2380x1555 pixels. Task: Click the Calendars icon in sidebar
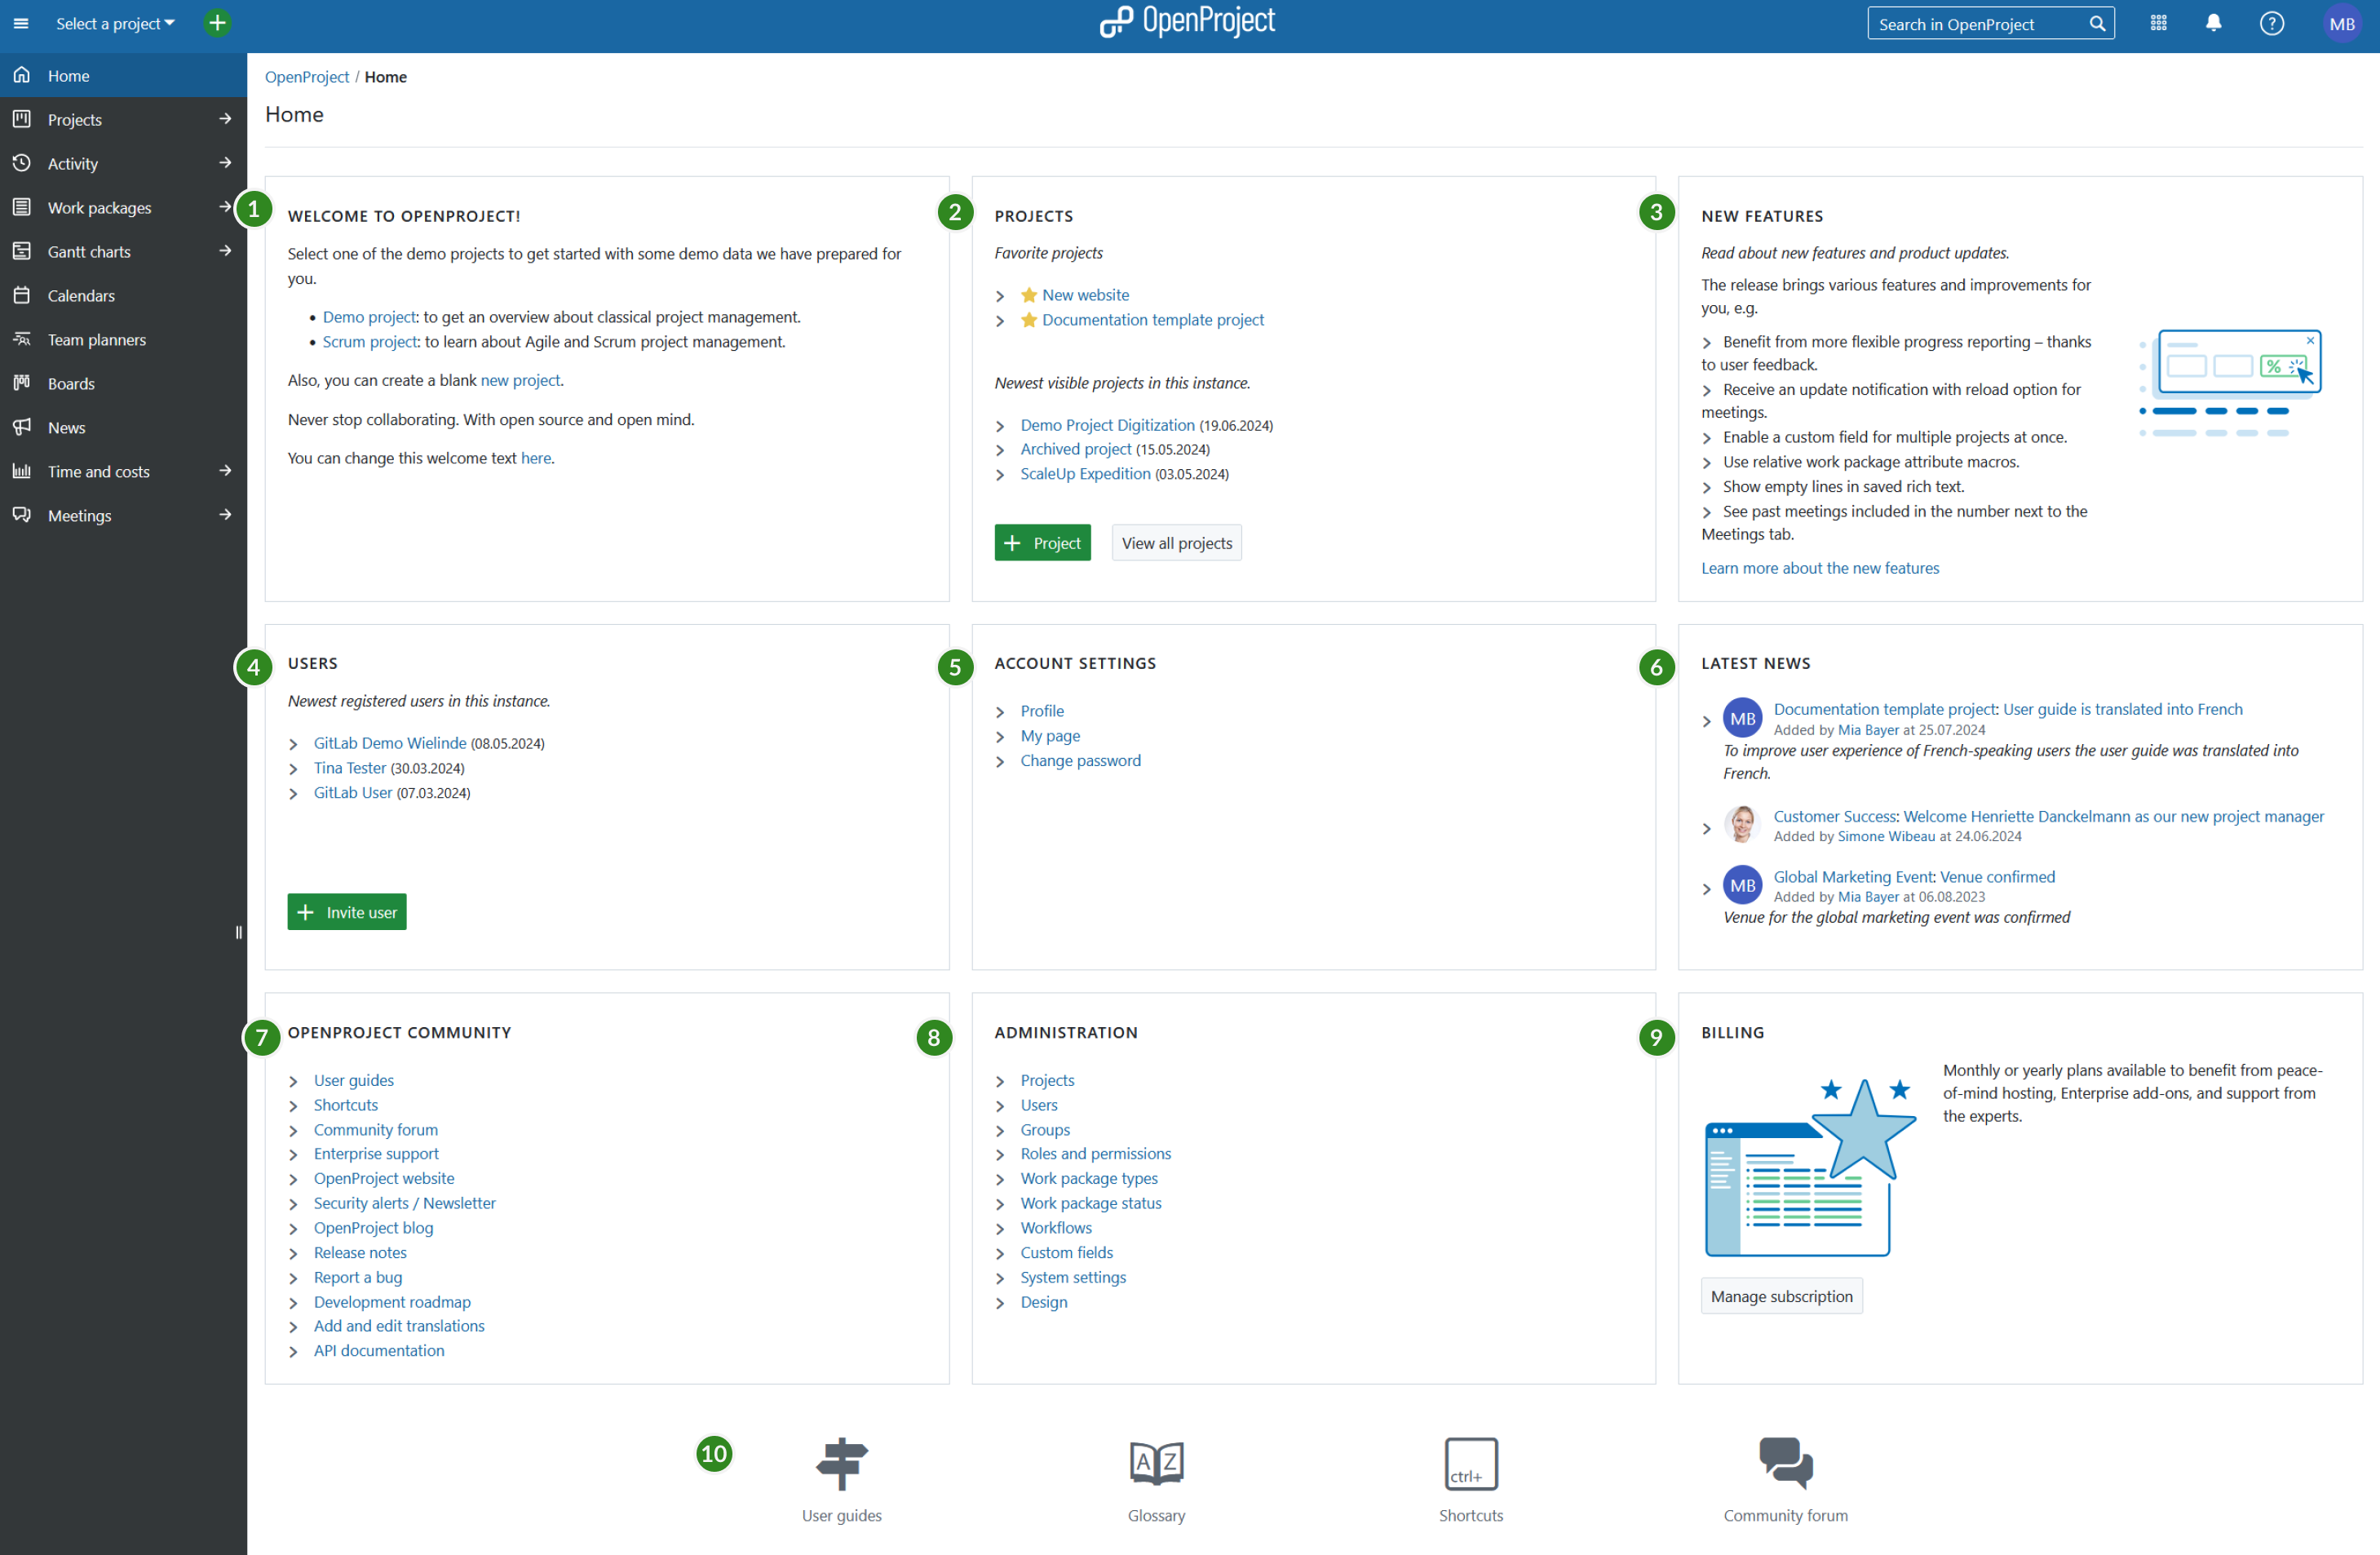point(22,295)
